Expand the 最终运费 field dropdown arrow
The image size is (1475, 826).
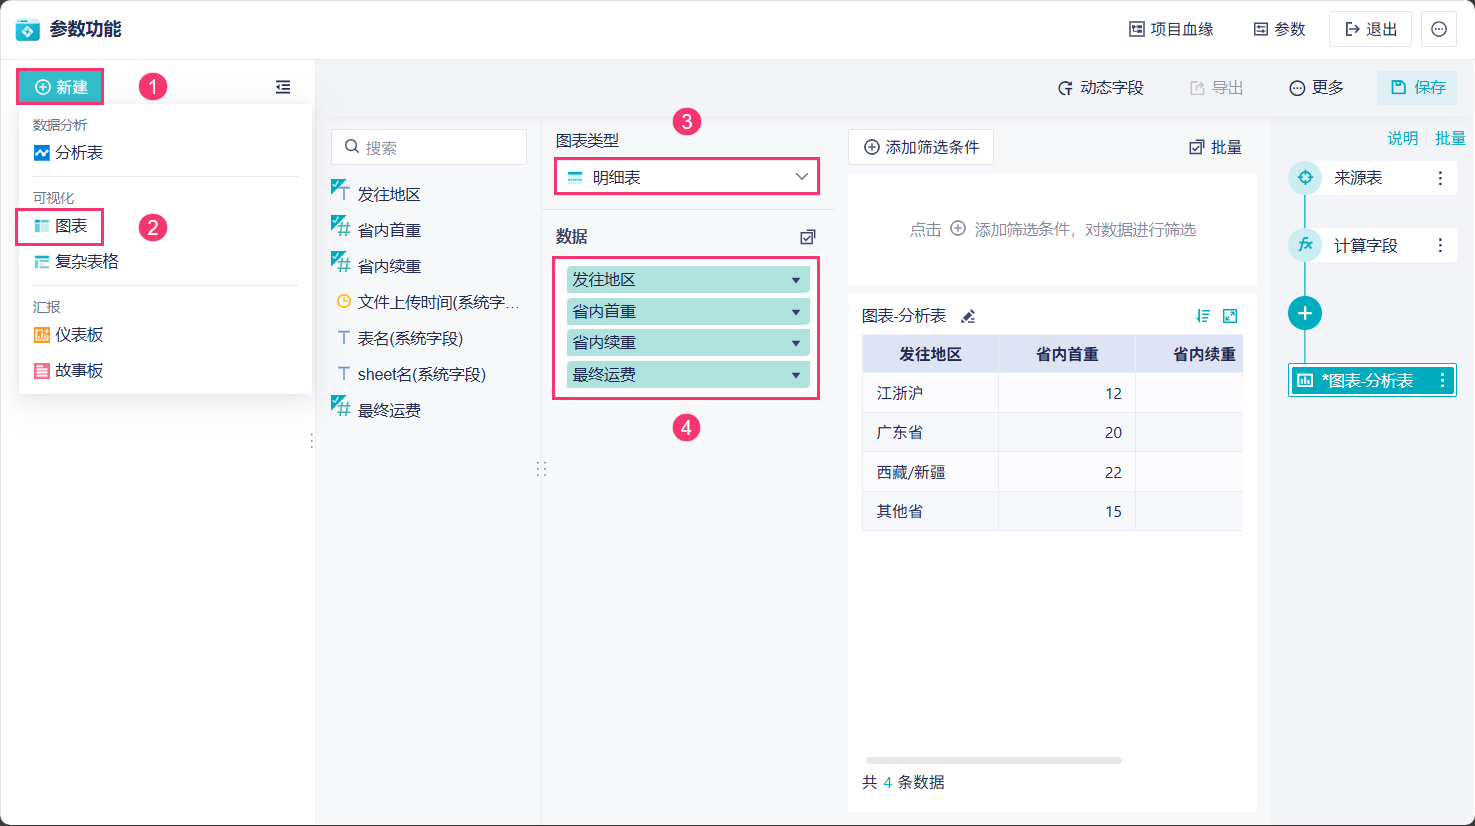796,375
